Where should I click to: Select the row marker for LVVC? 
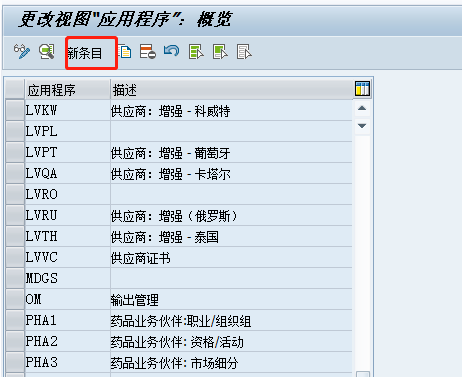pyautogui.click(x=15, y=257)
